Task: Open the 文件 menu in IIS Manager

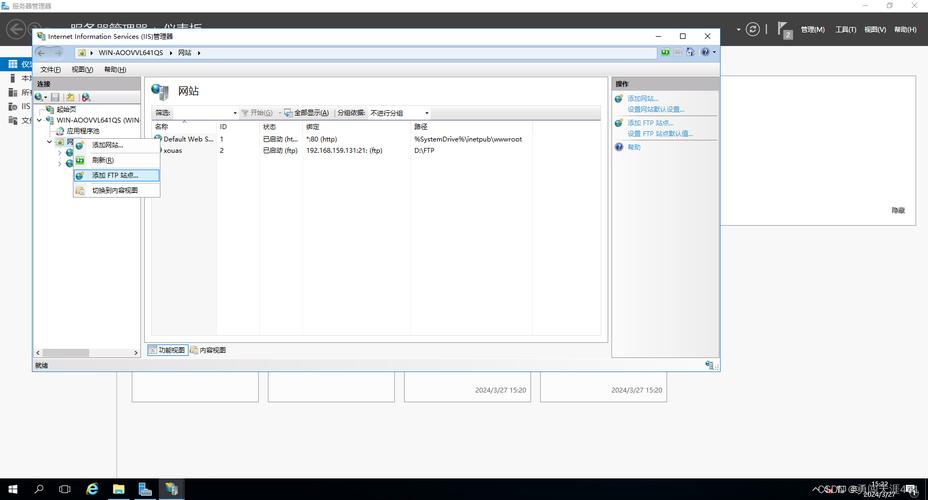Action: (50, 70)
